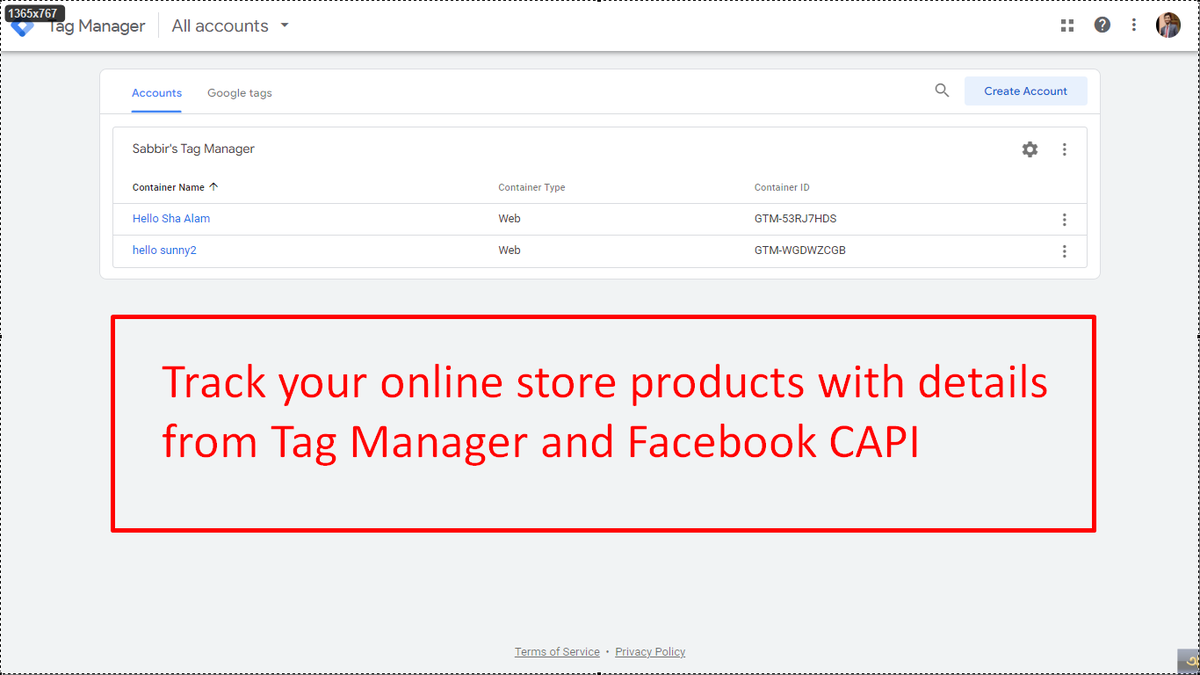
Task: Switch to the Accounts tab
Action: (157, 93)
